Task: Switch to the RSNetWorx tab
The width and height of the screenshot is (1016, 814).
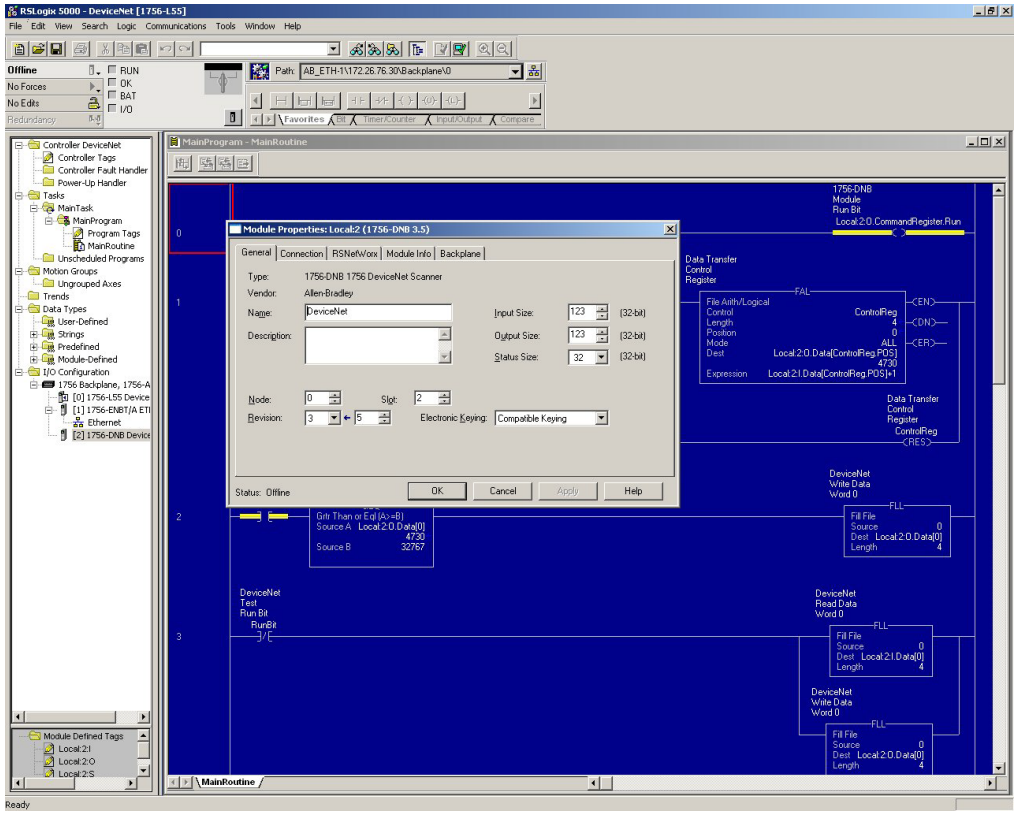Action: coord(354,253)
